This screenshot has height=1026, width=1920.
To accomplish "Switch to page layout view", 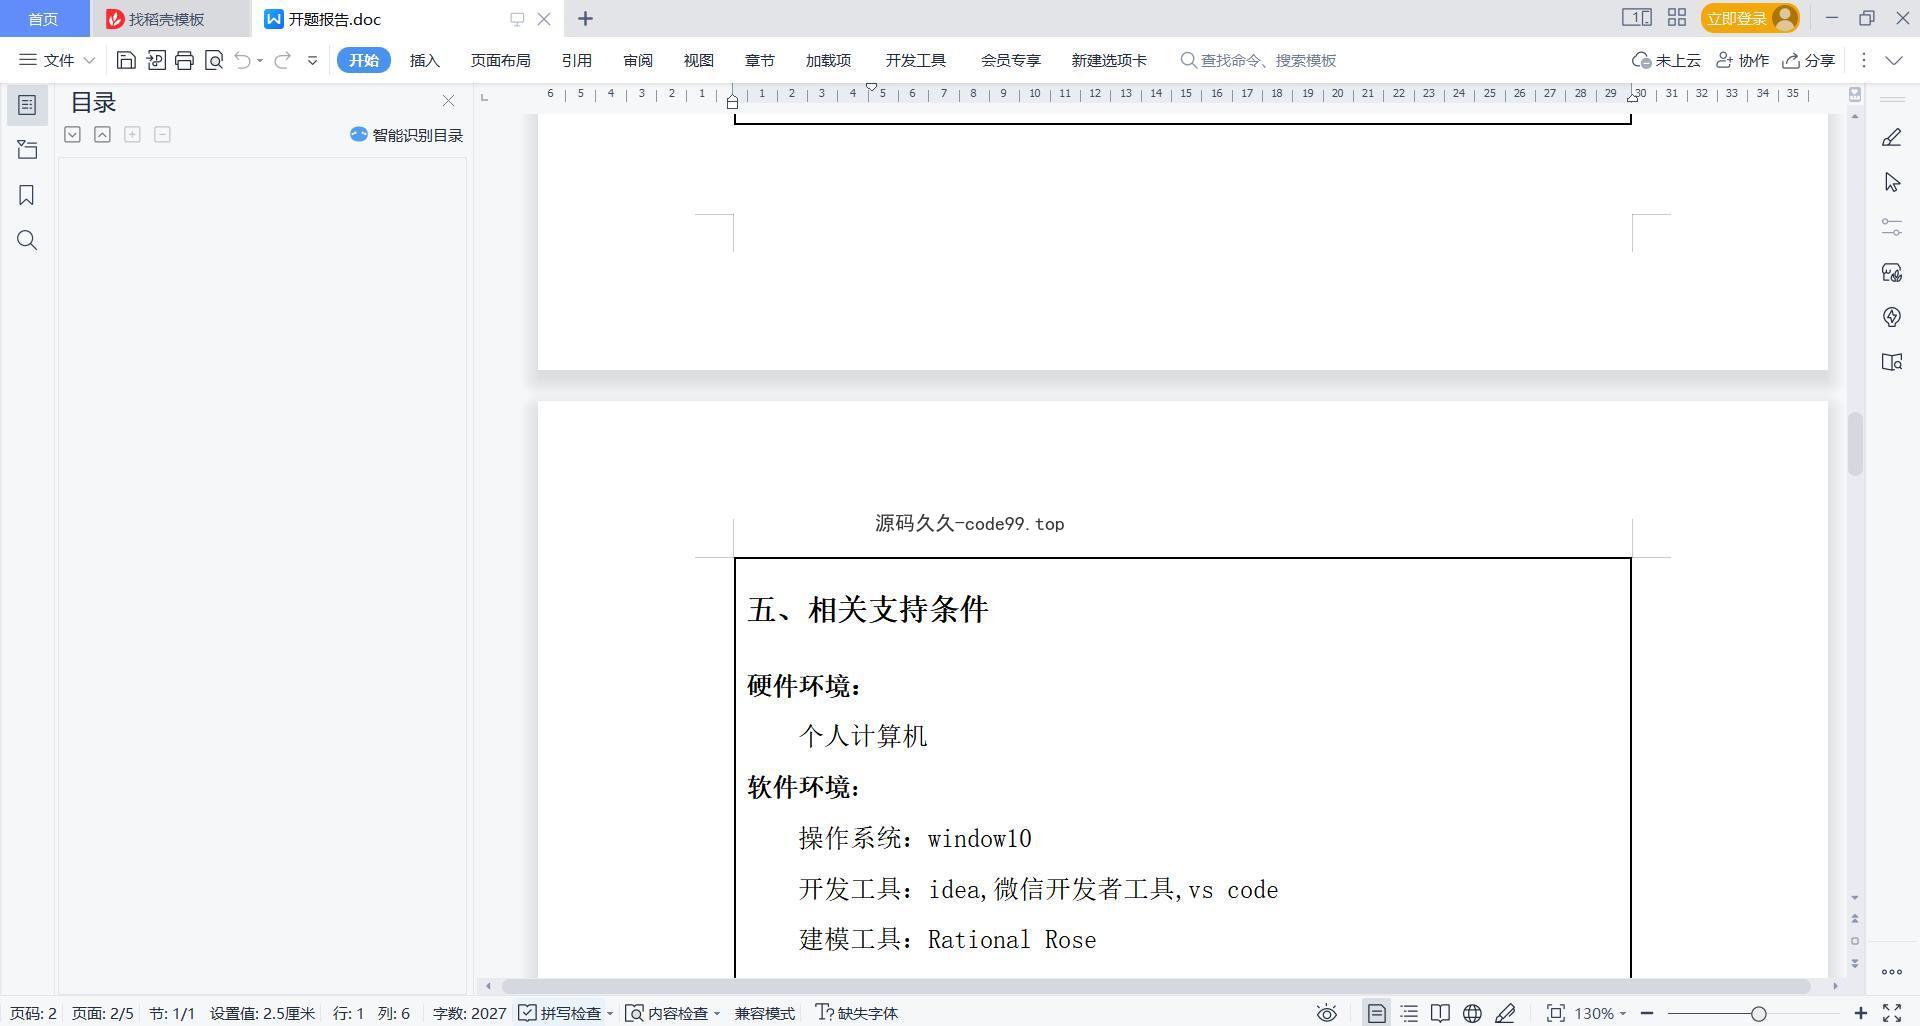I will coord(1377,1013).
